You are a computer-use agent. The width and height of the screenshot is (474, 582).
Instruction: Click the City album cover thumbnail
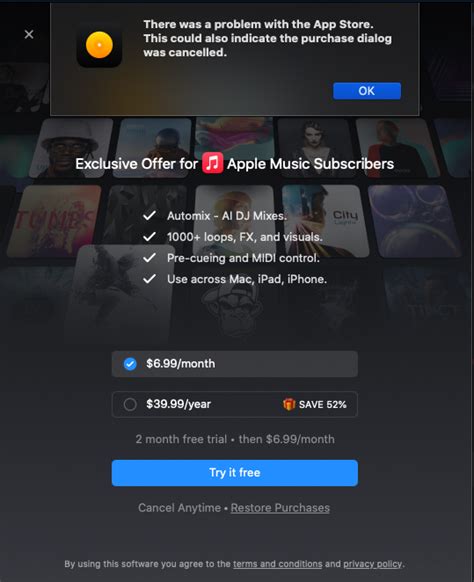tap(324, 221)
